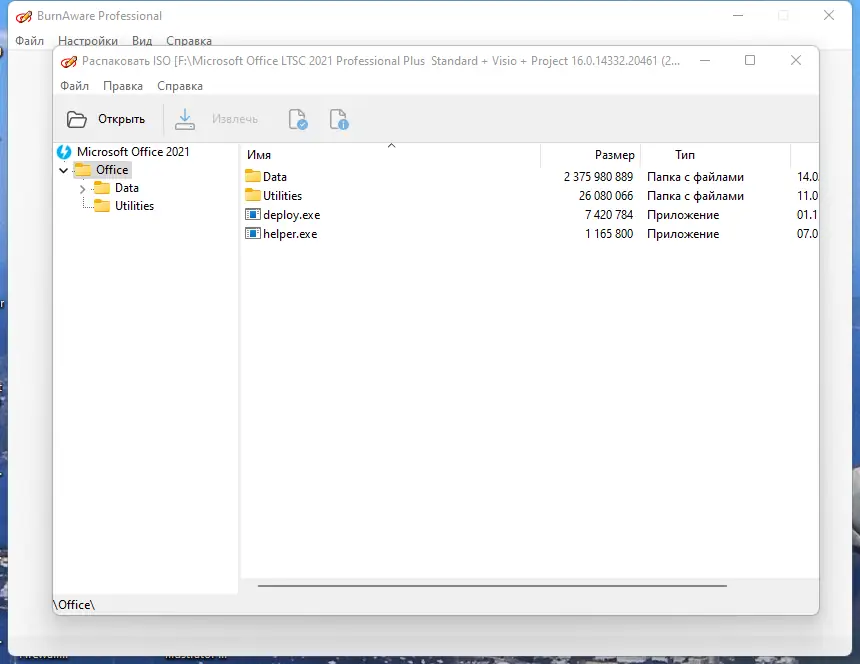Open Вид menu of BurnAware Professional window

tap(142, 41)
